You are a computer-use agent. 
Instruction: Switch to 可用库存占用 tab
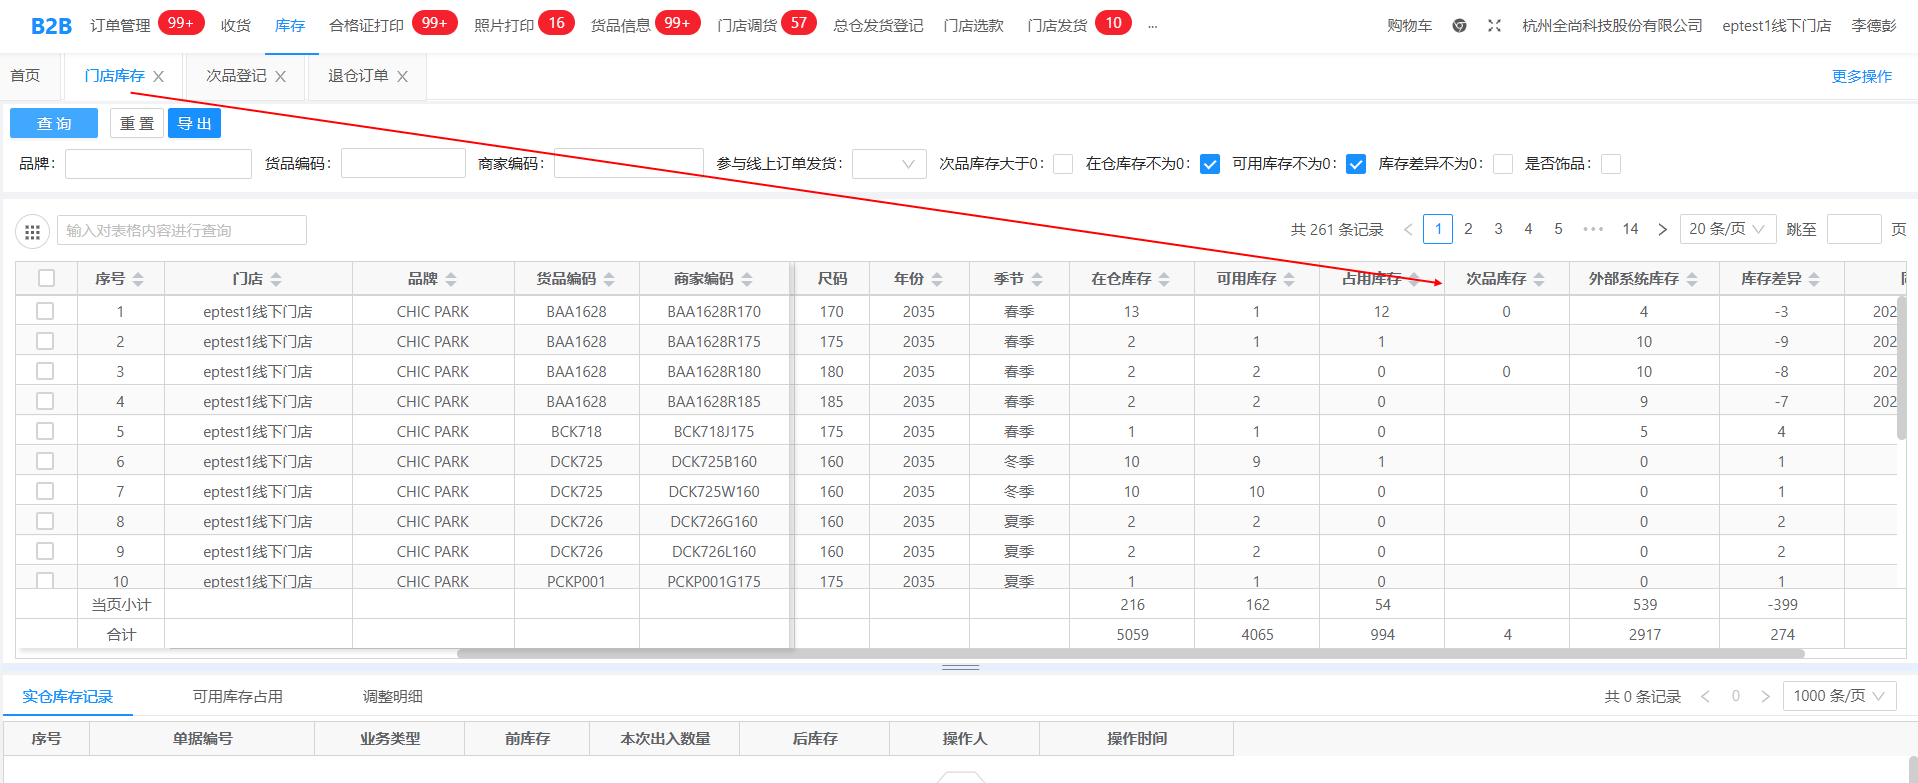[237, 697]
